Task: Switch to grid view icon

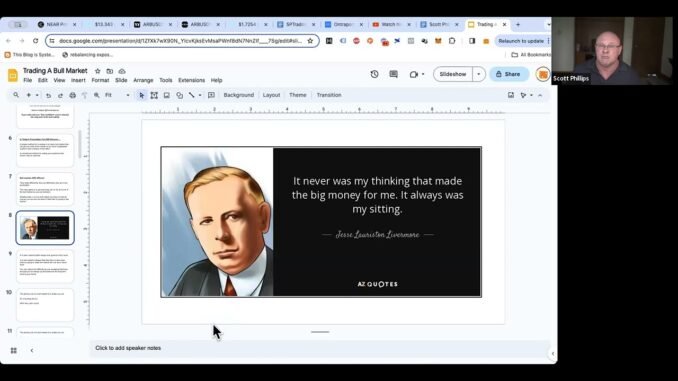Action: point(13,351)
